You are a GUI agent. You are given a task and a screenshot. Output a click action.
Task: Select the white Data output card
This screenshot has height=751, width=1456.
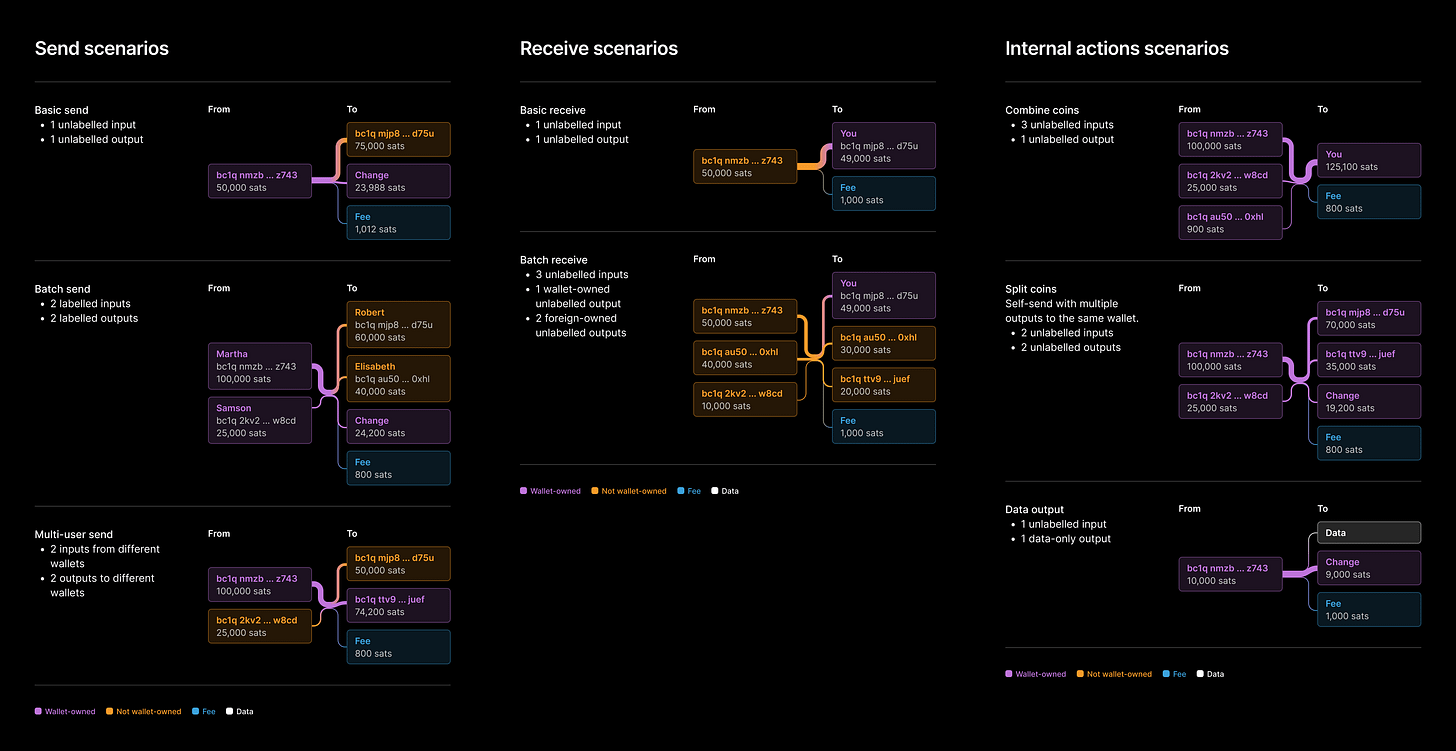pyautogui.click(x=1369, y=533)
